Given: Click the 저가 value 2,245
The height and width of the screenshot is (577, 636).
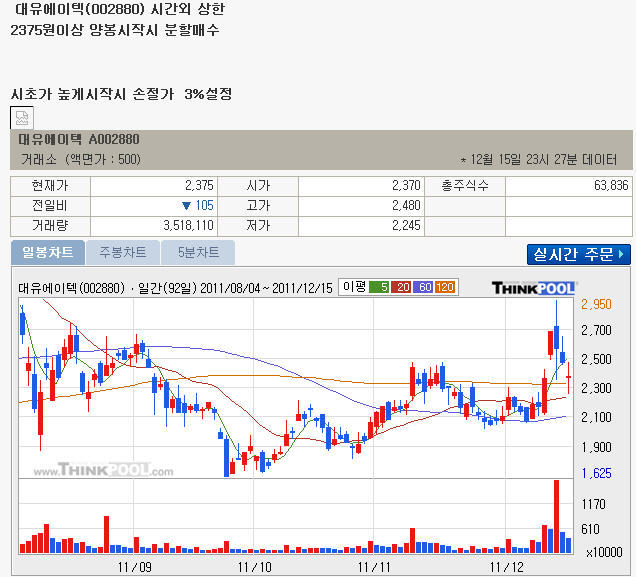Looking at the screenshot, I should tap(406, 225).
